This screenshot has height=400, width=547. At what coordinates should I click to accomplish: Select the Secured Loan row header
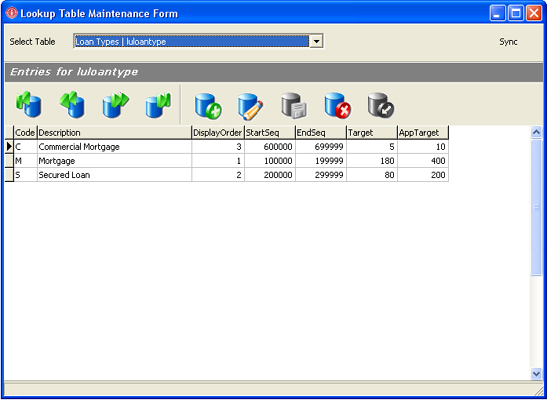9,175
